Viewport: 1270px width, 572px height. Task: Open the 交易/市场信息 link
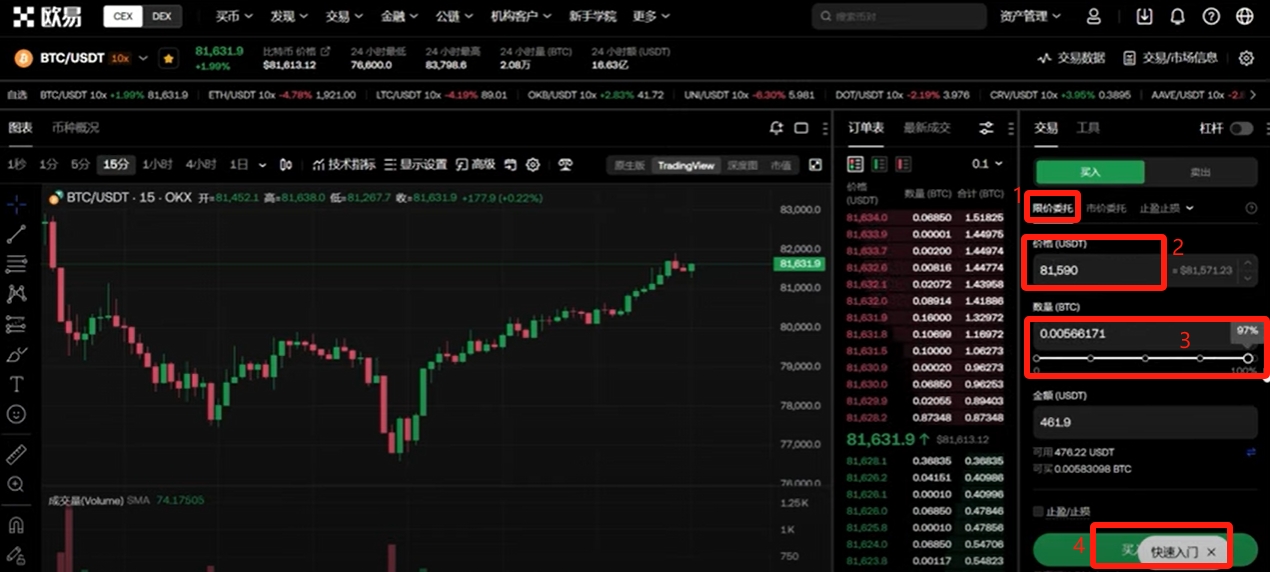(1170, 58)
